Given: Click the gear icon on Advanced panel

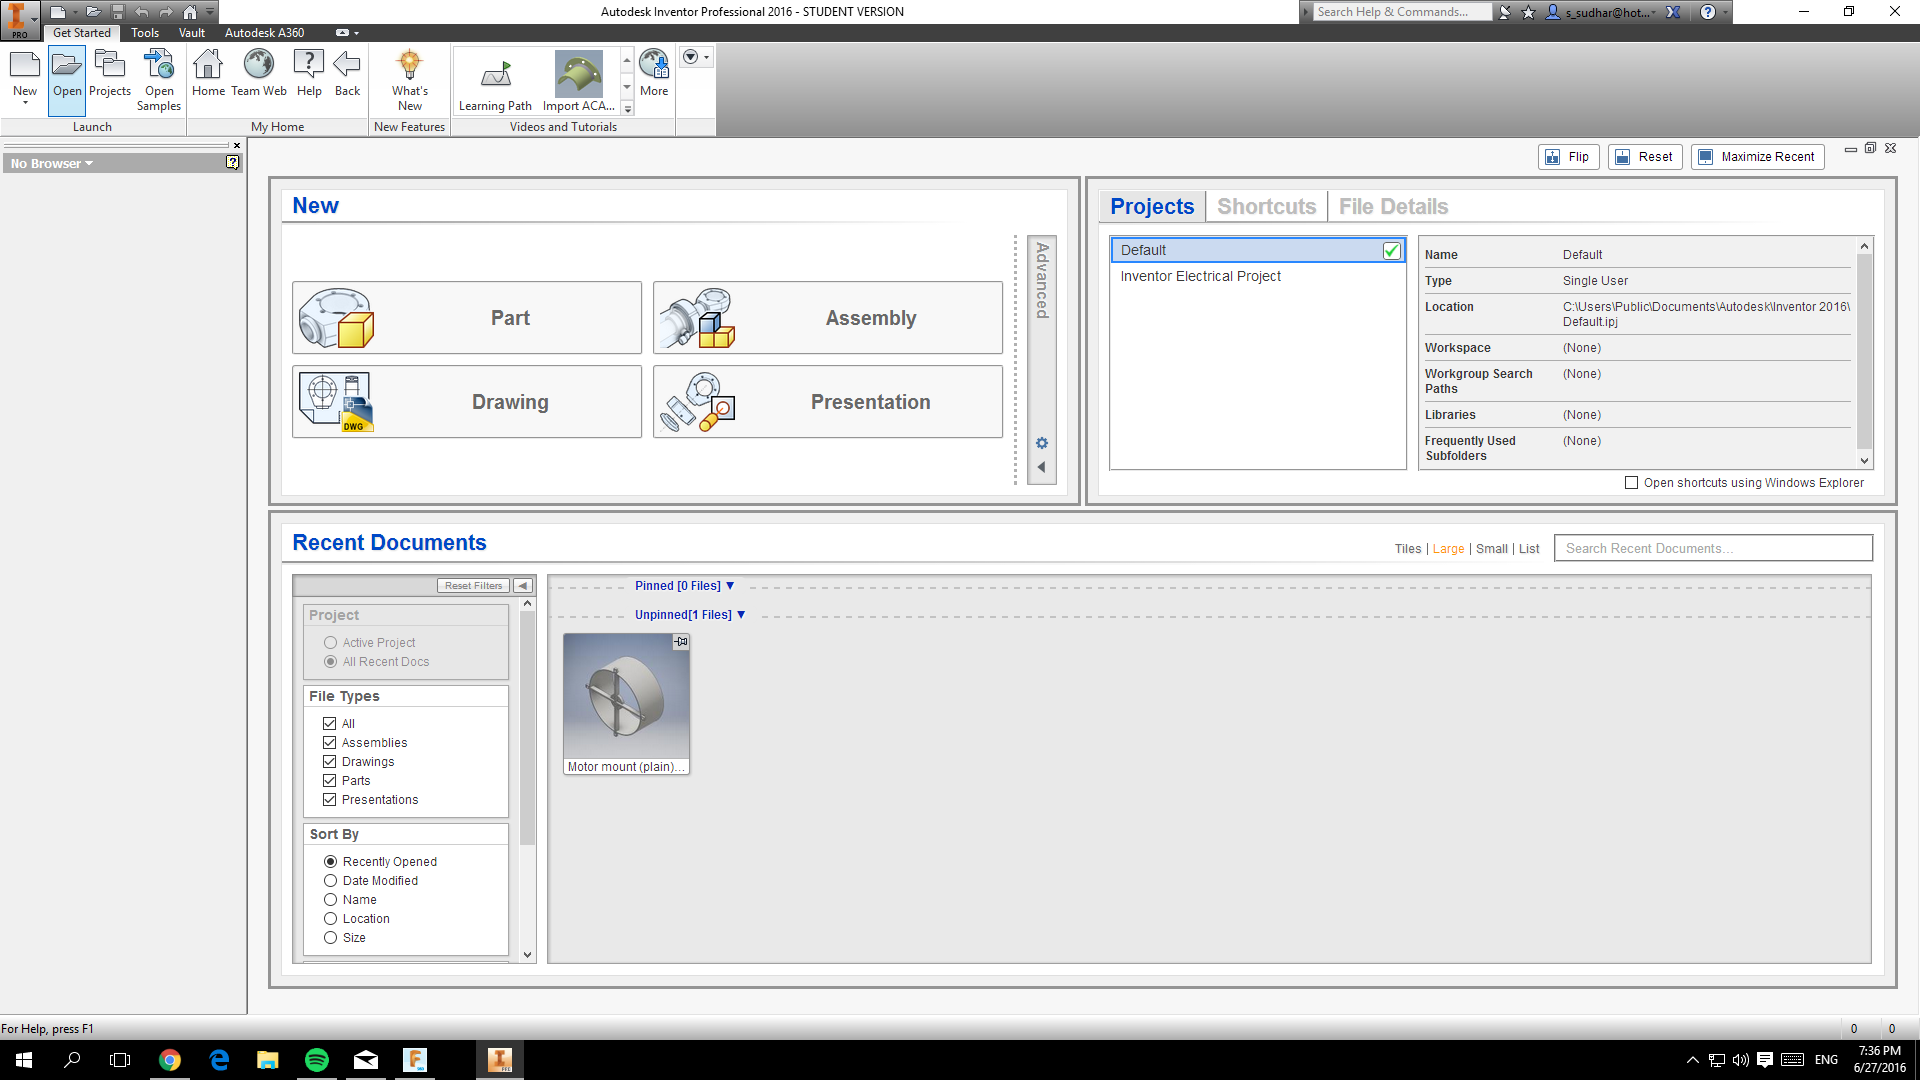Looking at the screenshot, I should click(1042, 443).
